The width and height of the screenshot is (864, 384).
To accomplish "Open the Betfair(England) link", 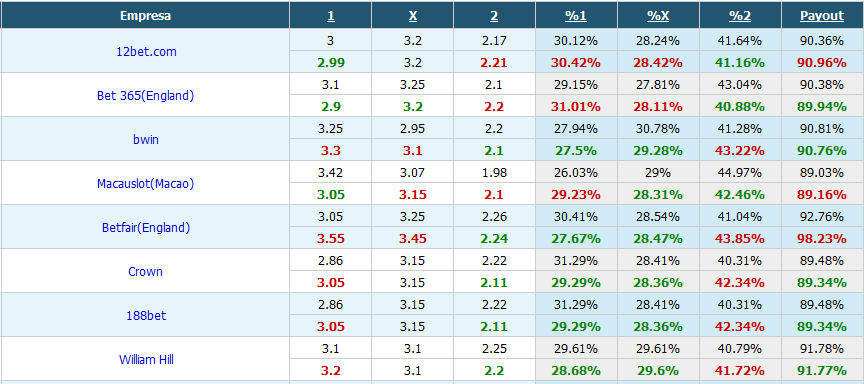I will point(146,228).
